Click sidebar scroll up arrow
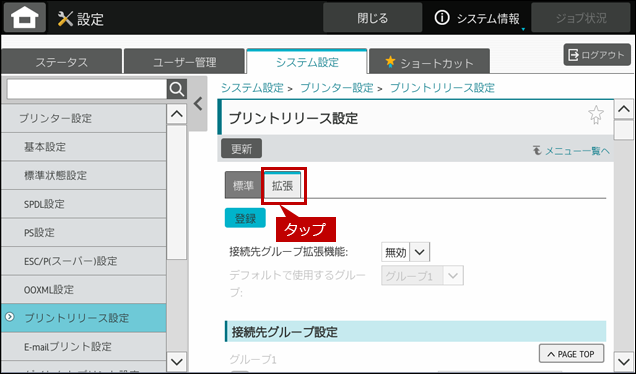The width and height of the screenshot is (636, 374). click(177, 114)
